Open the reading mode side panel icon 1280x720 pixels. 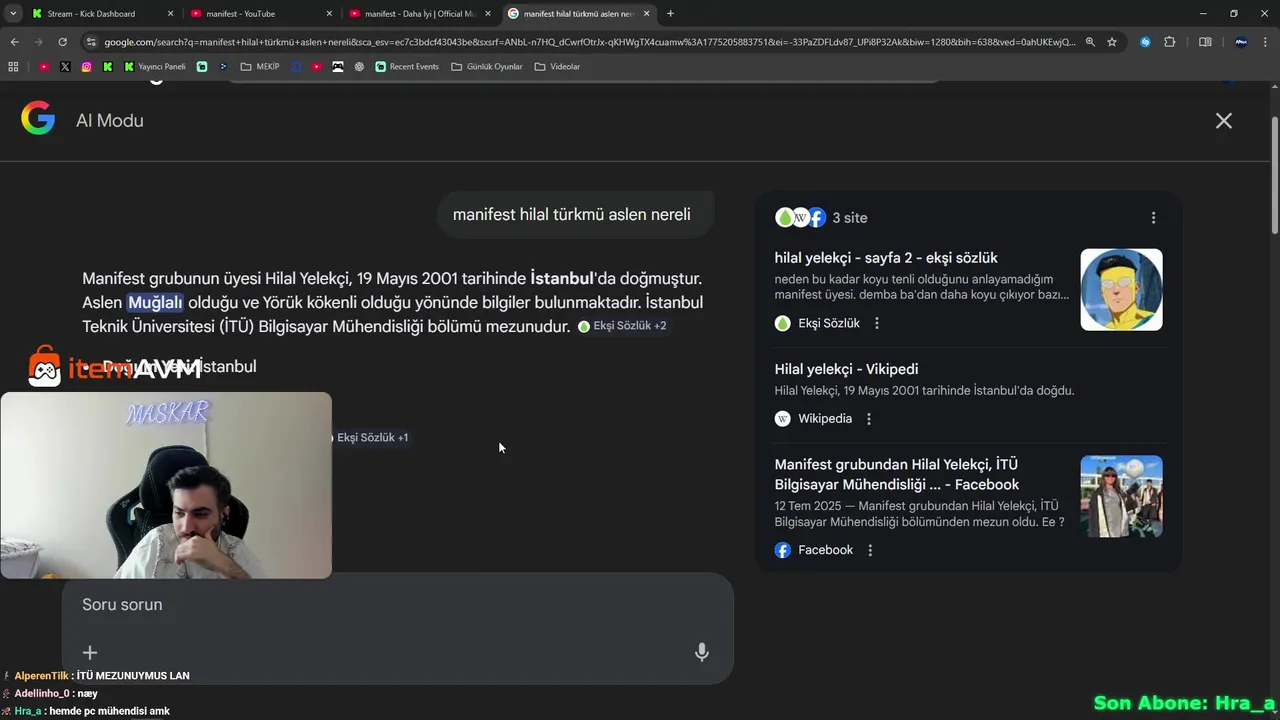coord(1205,42)
